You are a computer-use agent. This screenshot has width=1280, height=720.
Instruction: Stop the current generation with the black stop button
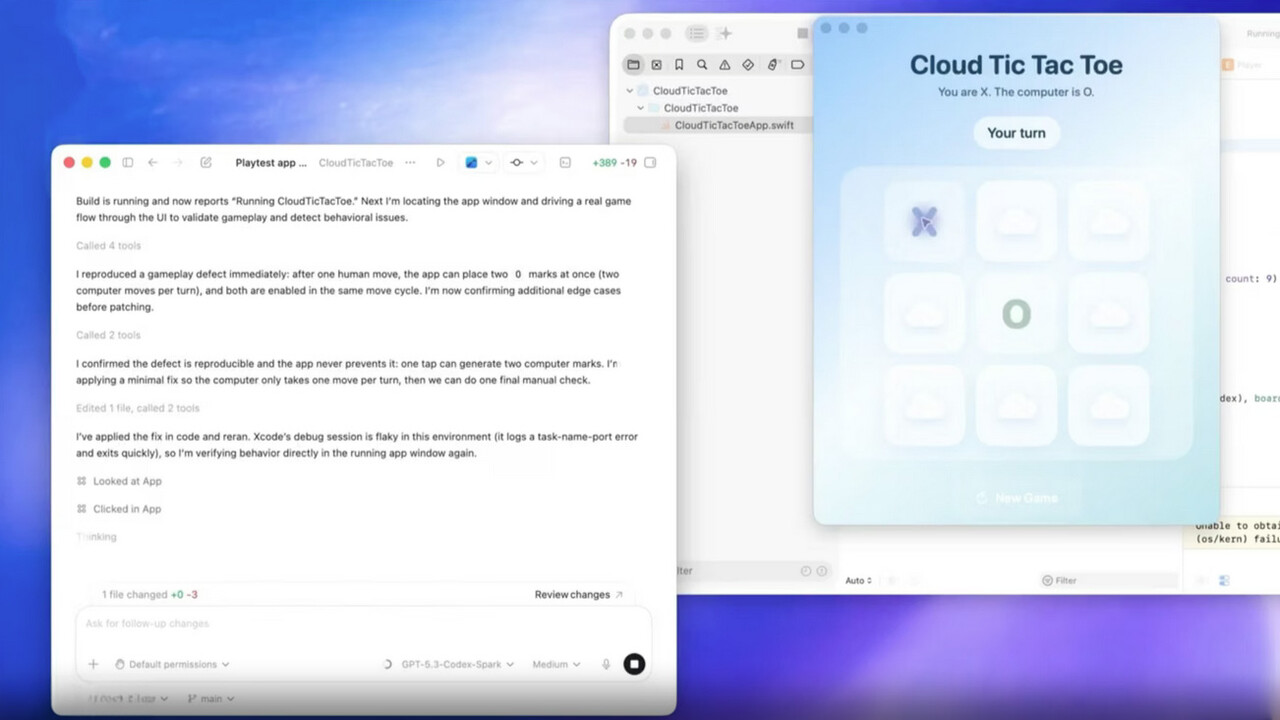click(634, 663)
